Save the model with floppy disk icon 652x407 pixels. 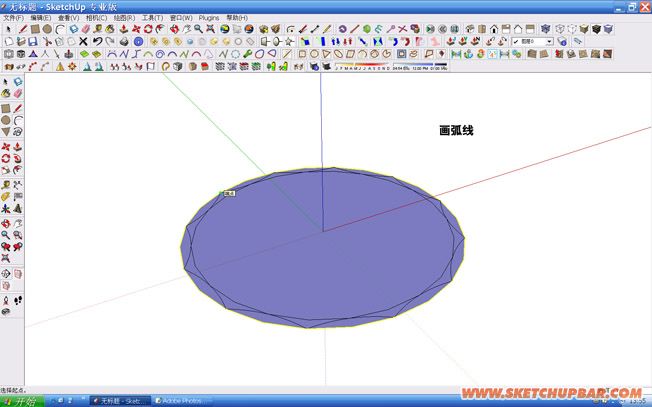coord(33,42)
